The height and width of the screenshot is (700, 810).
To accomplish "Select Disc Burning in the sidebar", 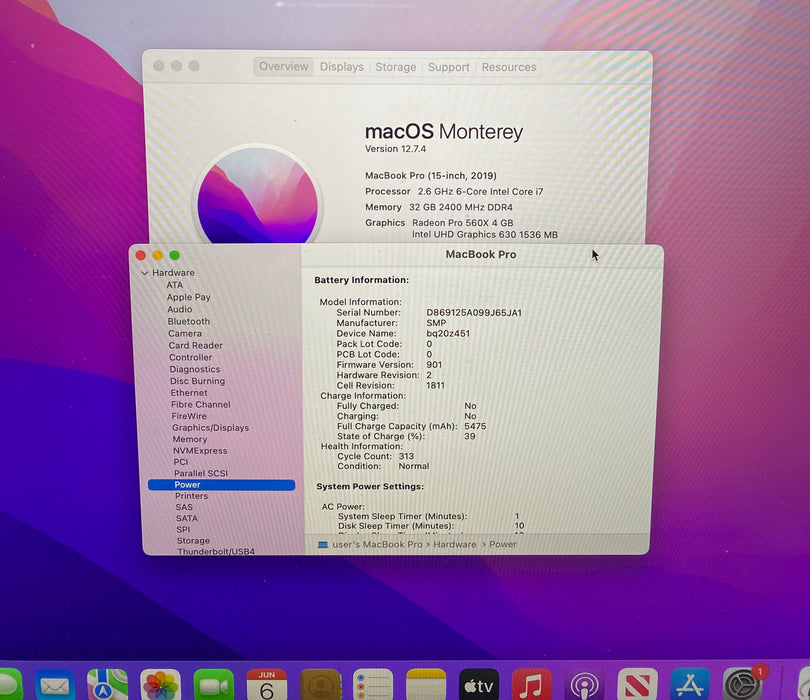I will [197, 381].
